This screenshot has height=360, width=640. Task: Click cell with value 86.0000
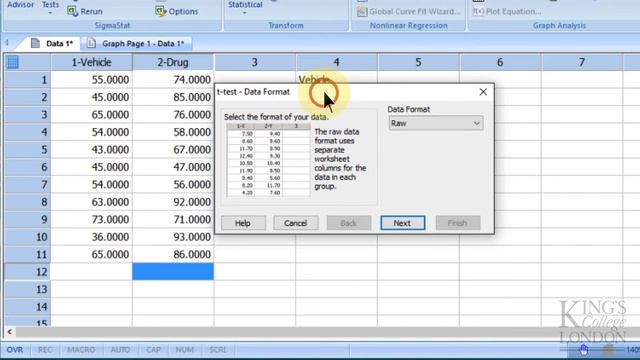[173, 255]
